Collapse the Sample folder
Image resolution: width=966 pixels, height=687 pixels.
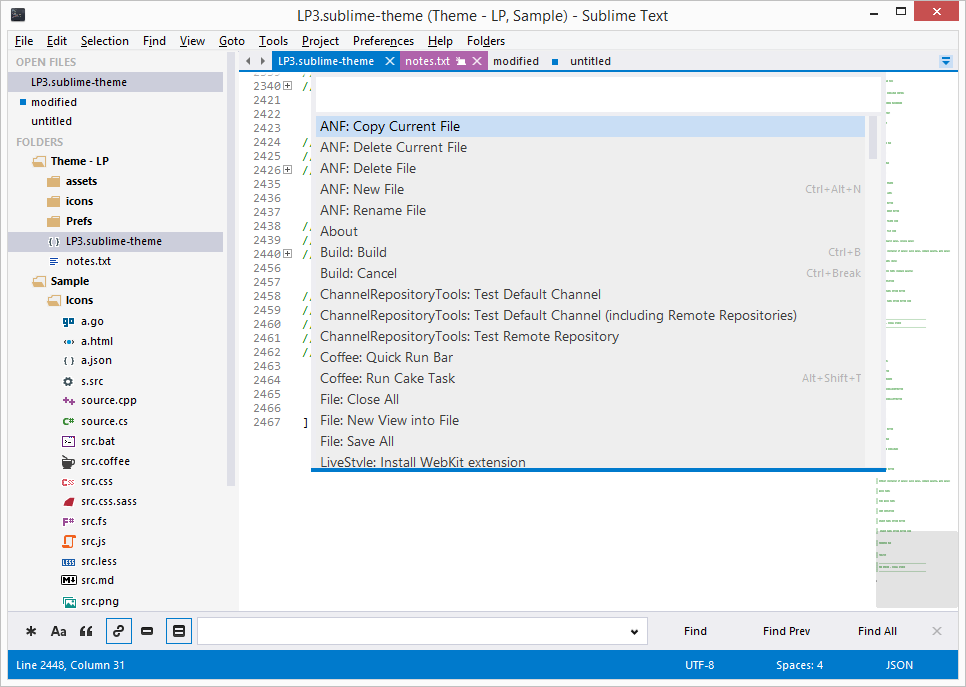[x=39, y=282]
